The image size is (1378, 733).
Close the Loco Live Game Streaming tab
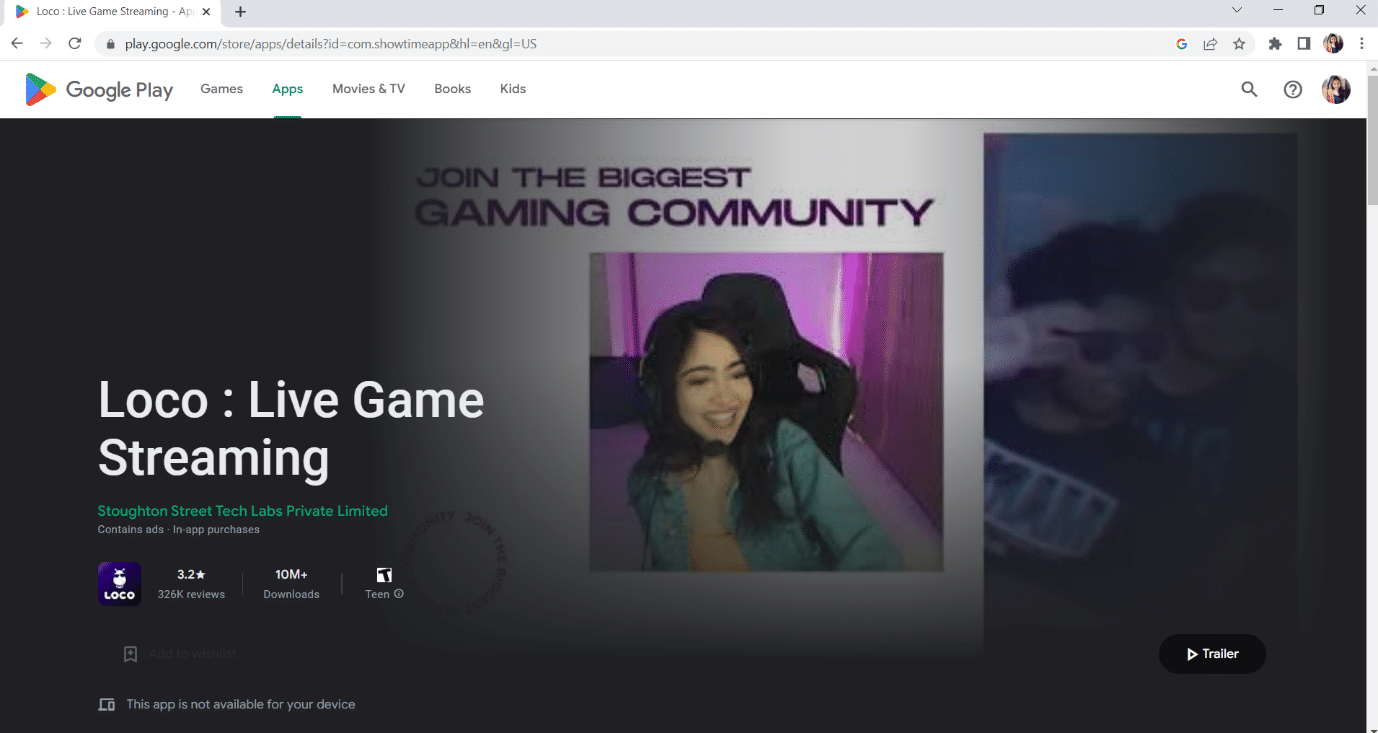(206, 12)
